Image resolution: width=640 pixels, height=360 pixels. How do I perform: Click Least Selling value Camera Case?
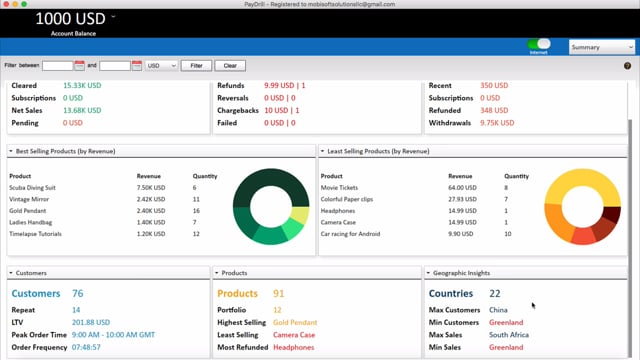coord(294,335)
